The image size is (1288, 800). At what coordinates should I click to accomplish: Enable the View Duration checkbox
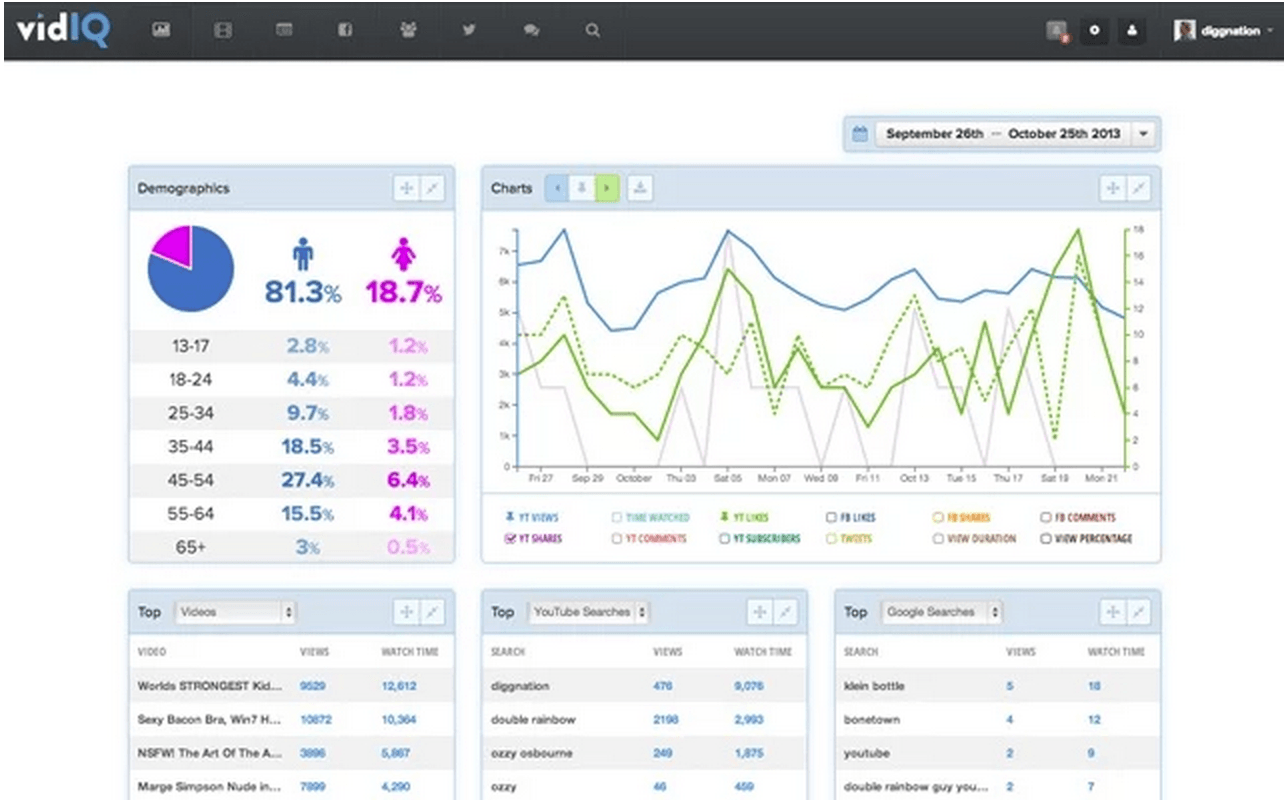[x=938, y=539]
